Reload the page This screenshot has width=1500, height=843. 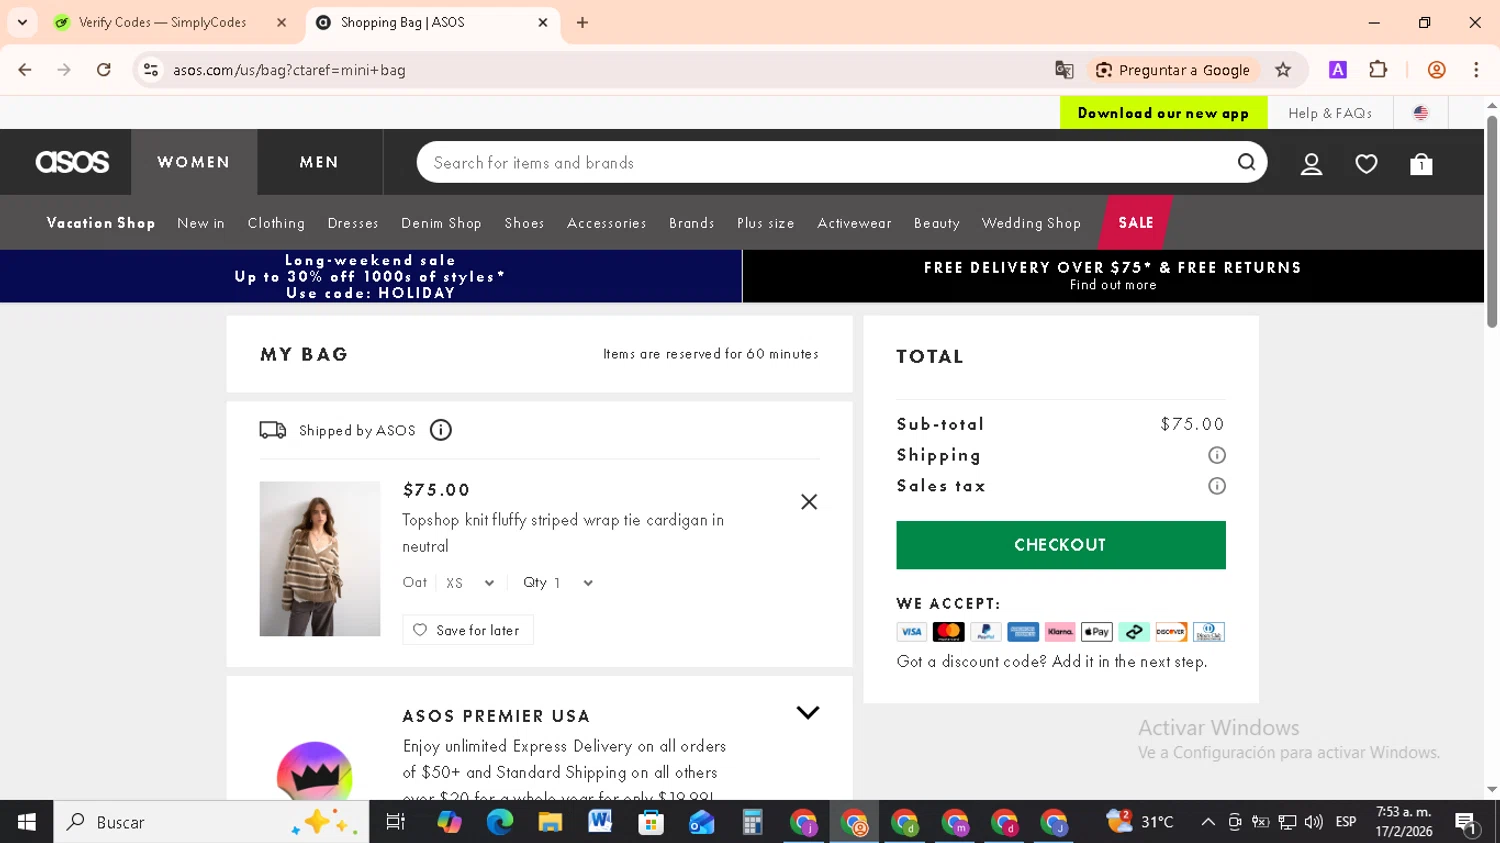104,70
